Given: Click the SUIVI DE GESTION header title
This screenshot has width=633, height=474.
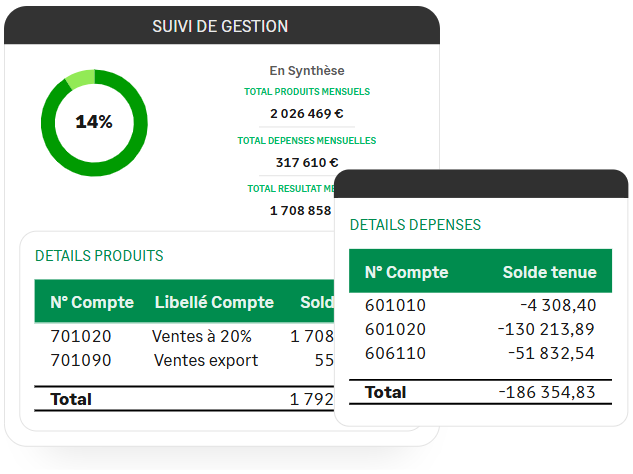Looking at the screenshot, I should 220,26.
